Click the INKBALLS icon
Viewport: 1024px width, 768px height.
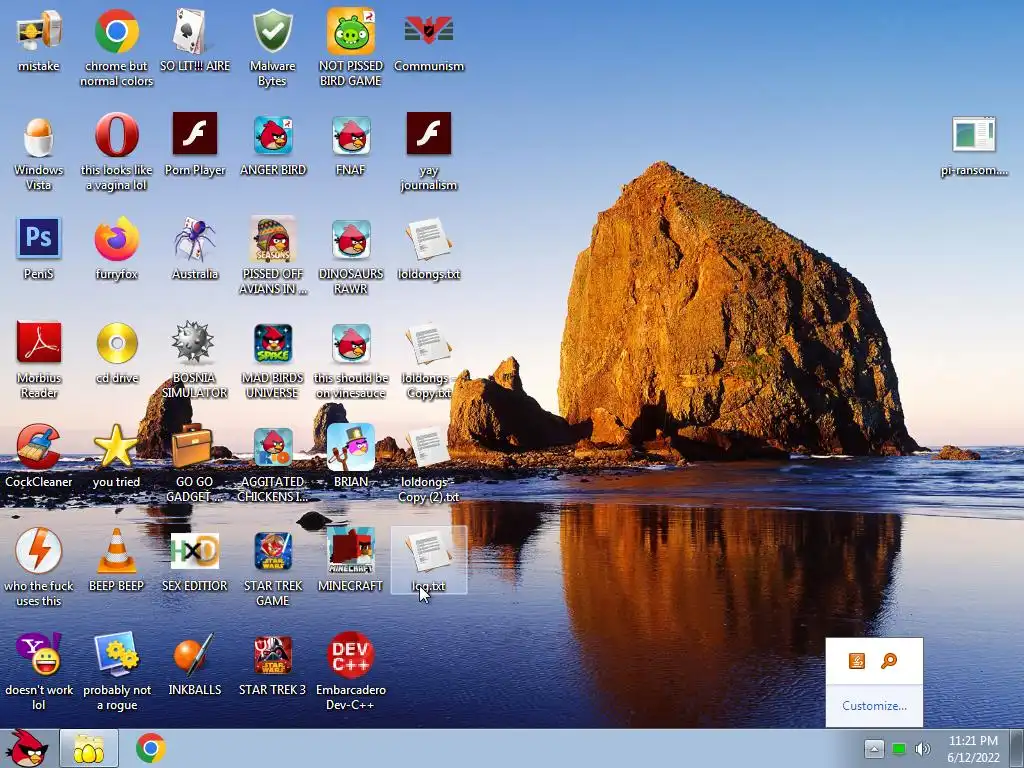[195, 664]
